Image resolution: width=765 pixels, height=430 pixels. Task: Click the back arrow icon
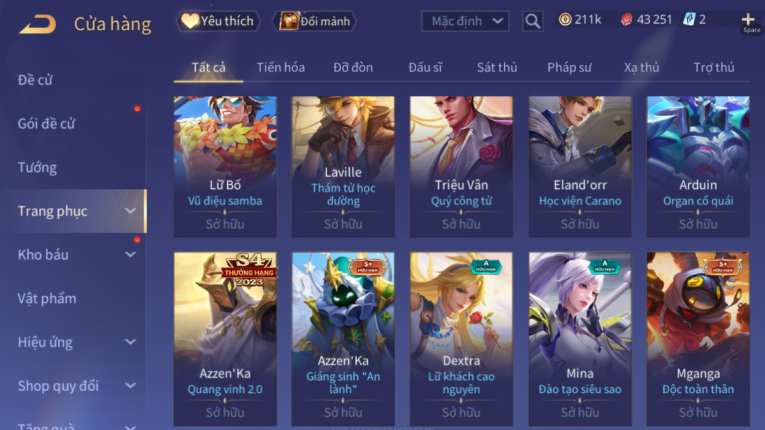(x=38, y=24)
